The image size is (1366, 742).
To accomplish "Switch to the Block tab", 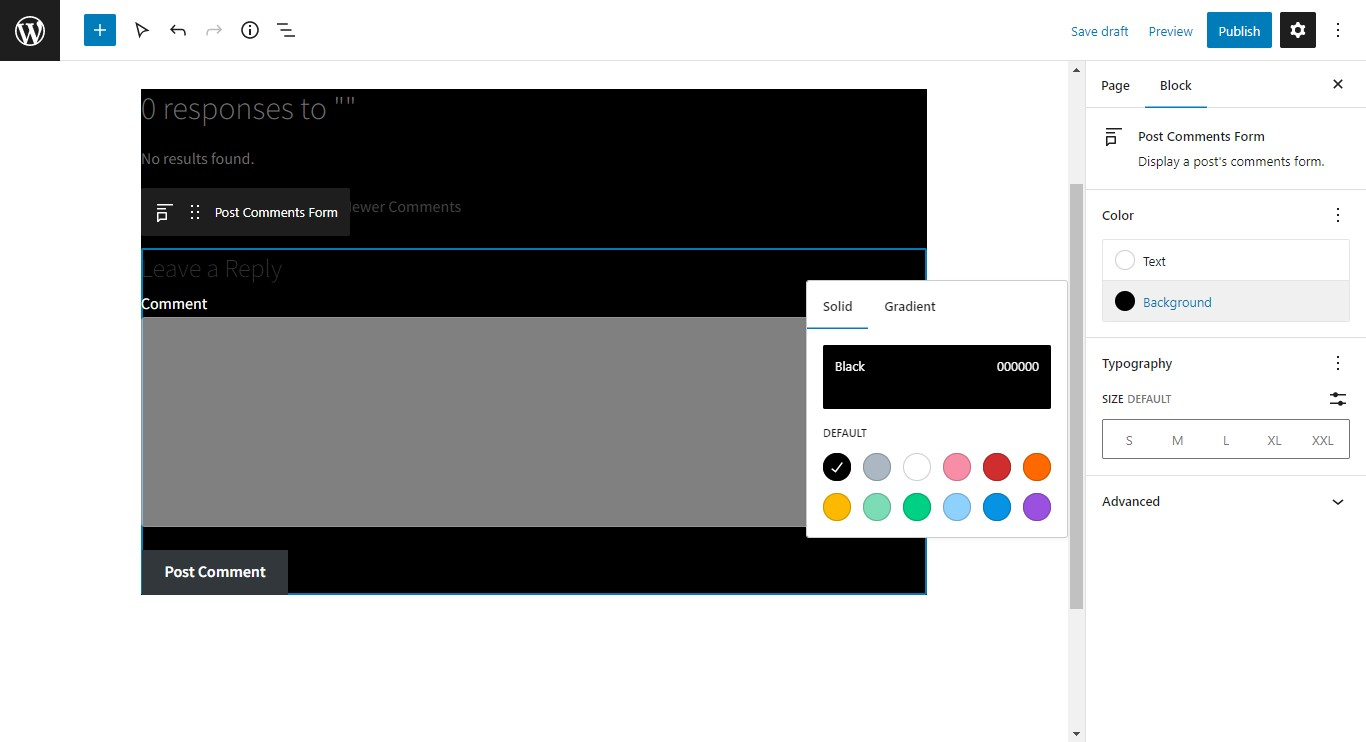I will pos(1175,85).
